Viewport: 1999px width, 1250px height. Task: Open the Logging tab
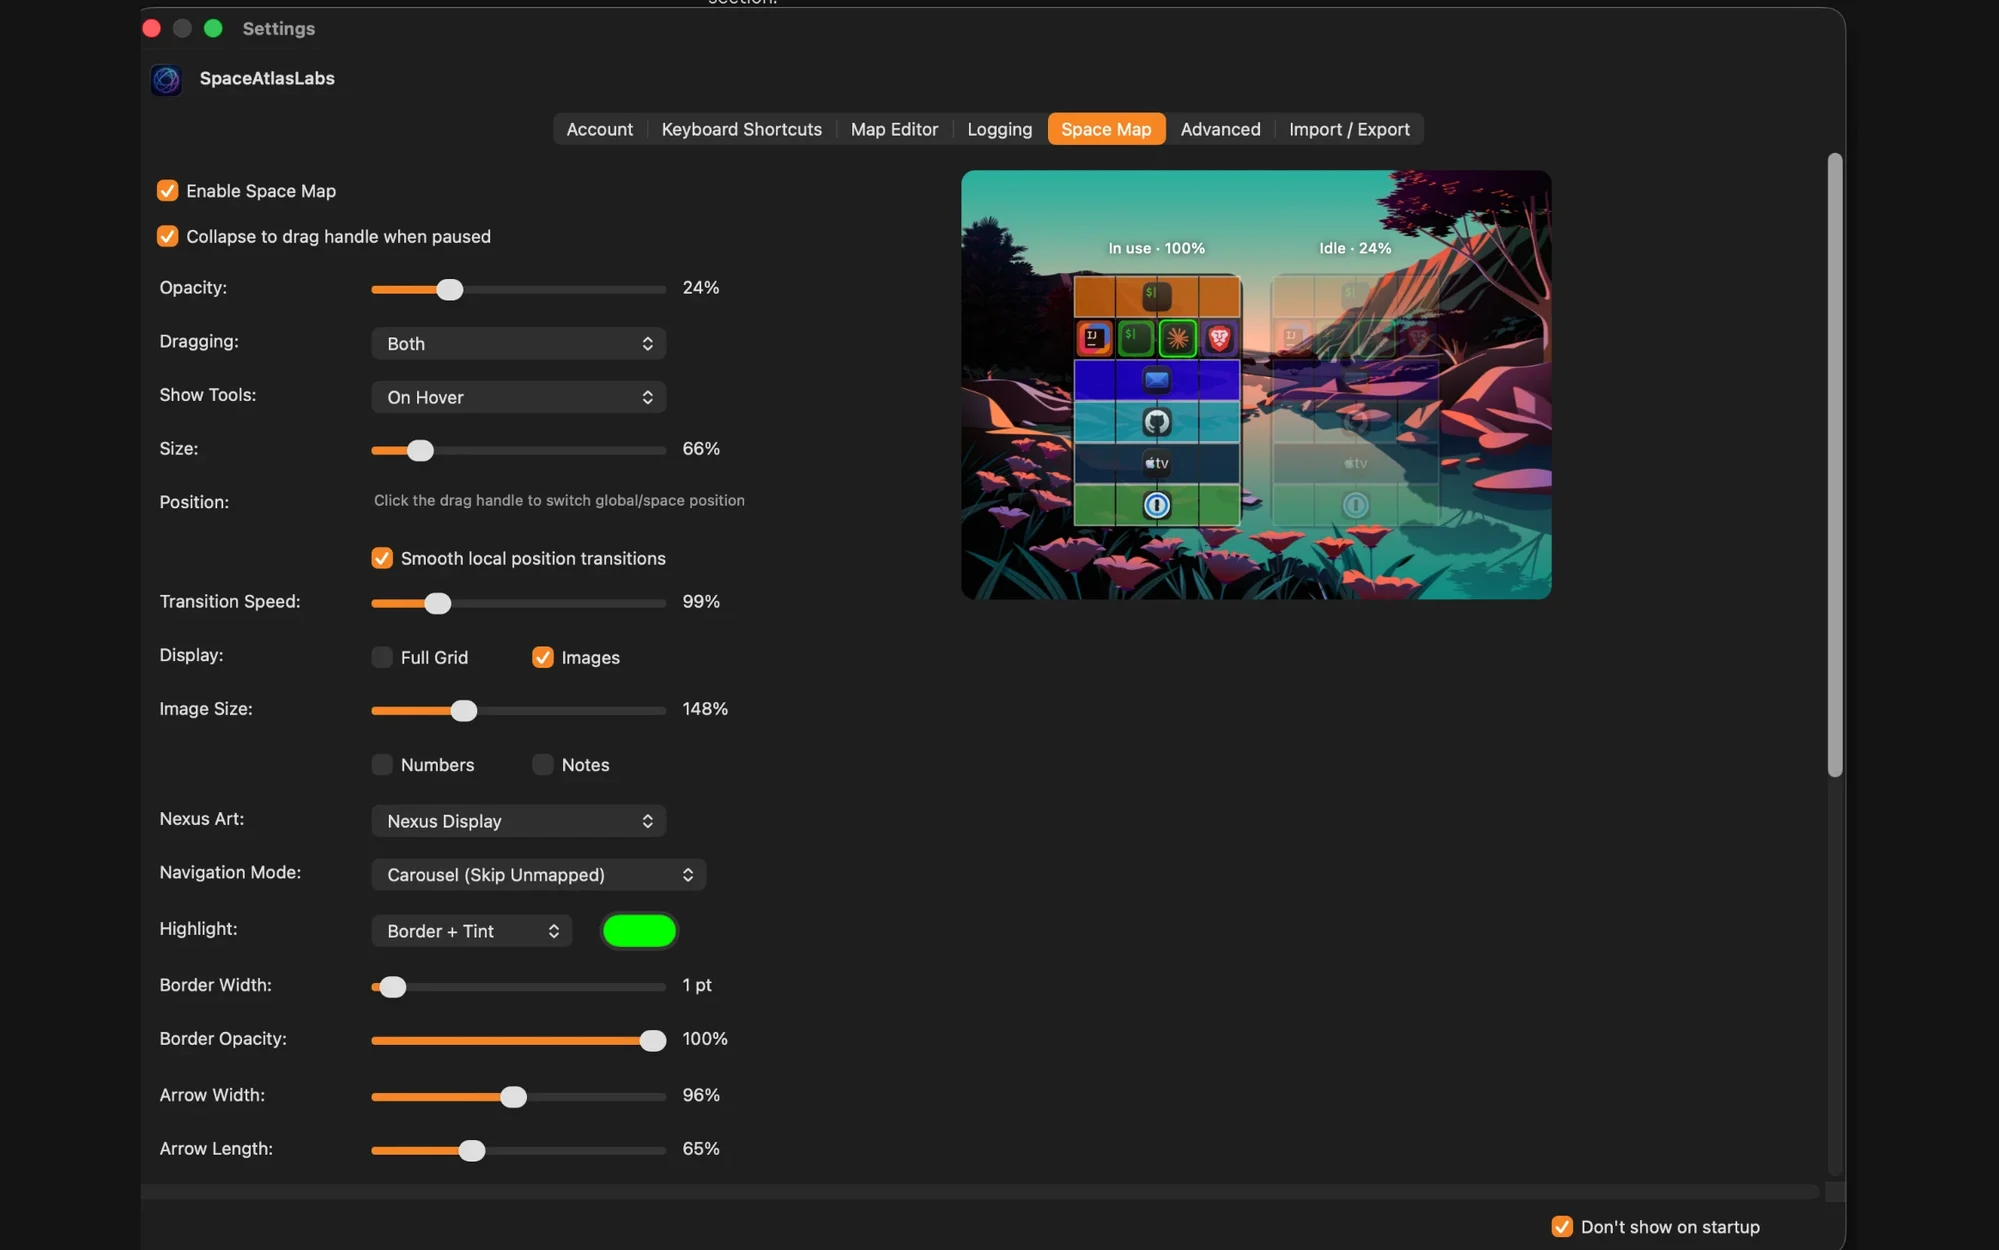[x=999, y=129]
